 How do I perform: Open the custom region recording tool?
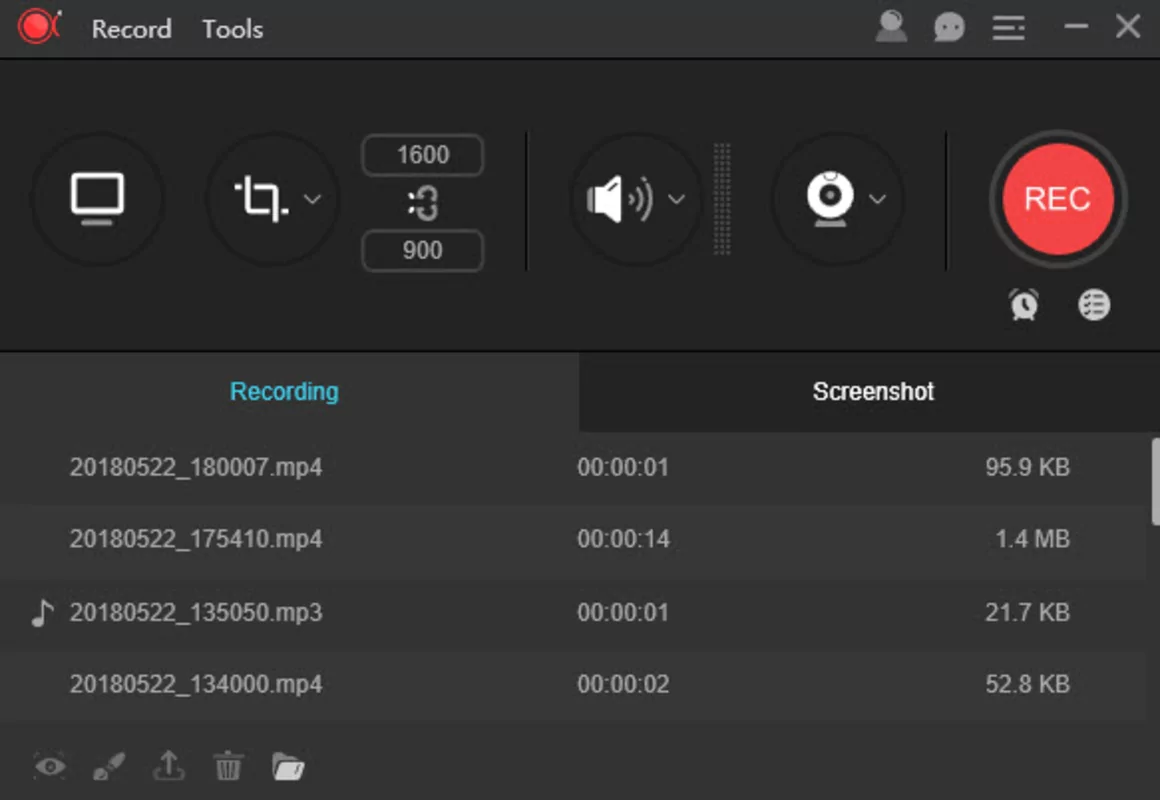pos(263,198)
